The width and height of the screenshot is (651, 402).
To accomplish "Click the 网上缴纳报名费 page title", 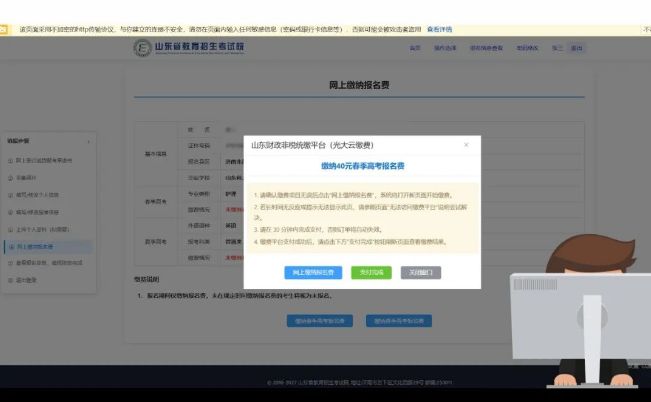I will (359, 85).
